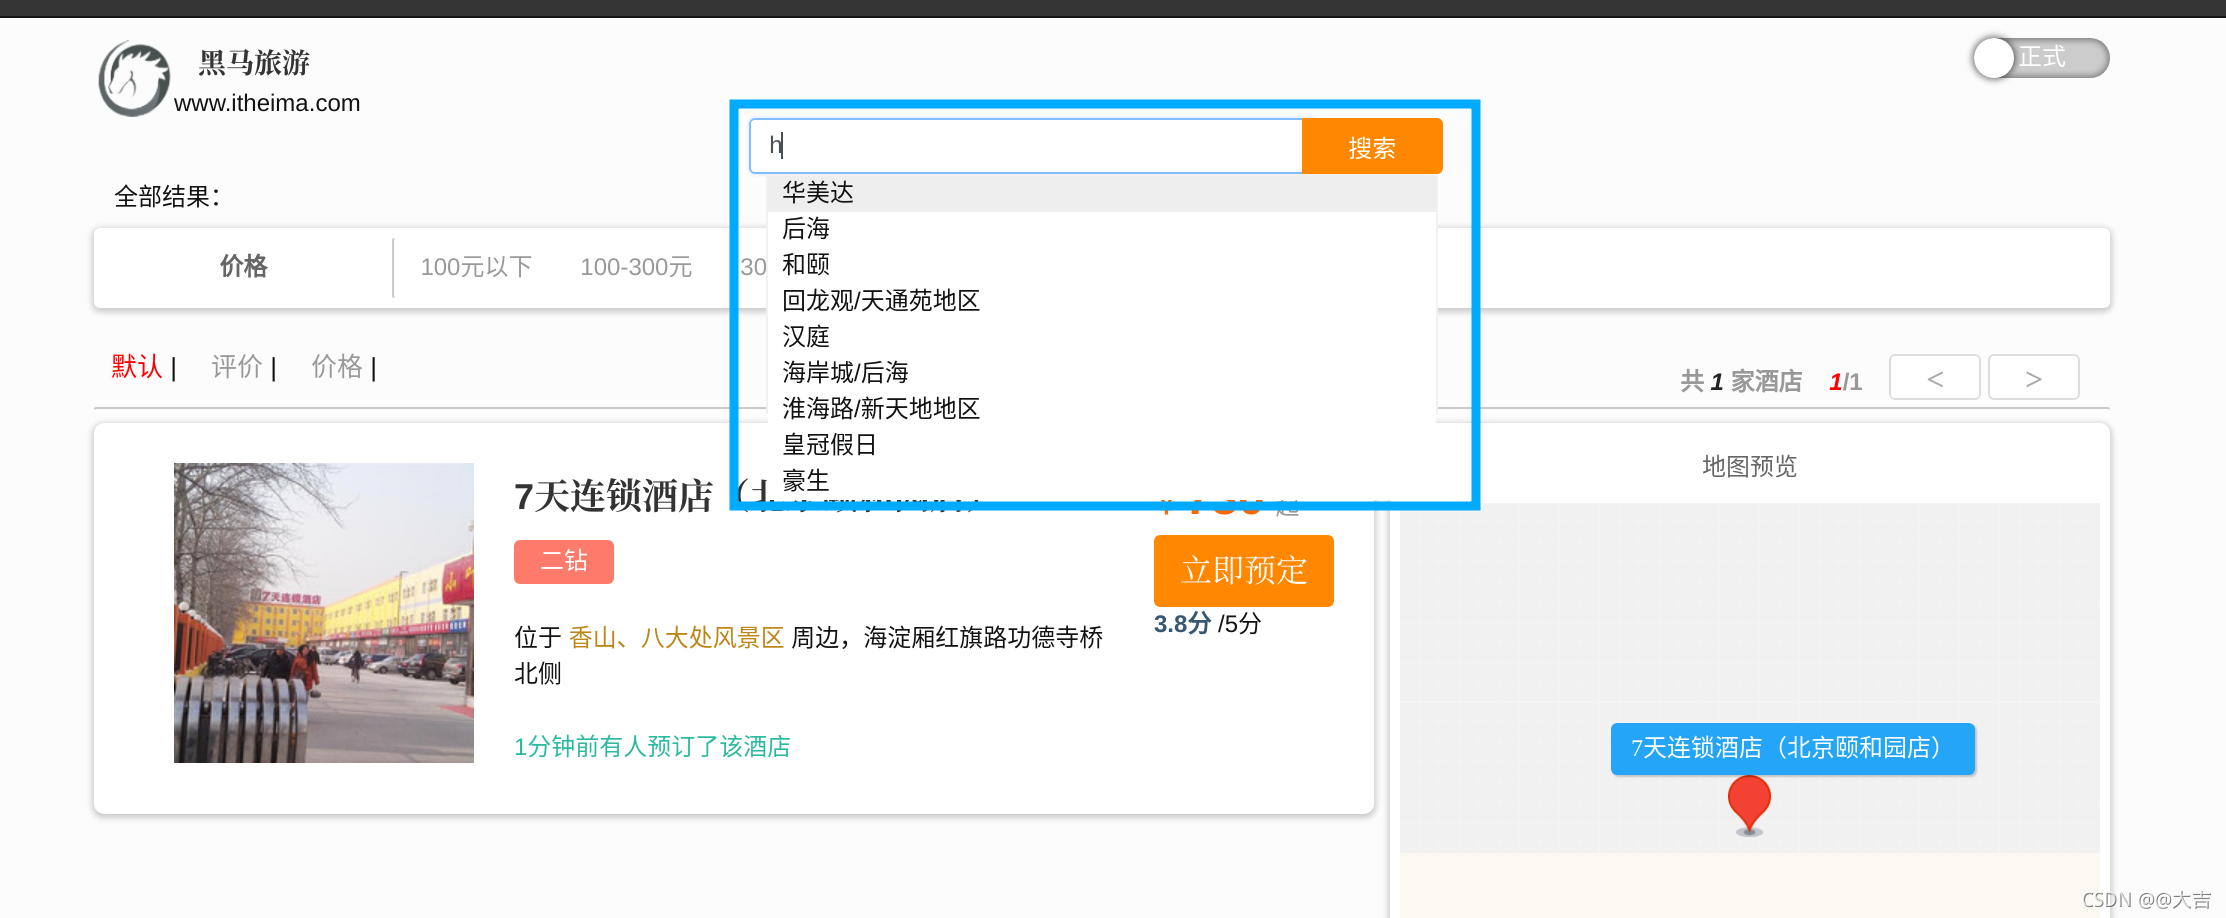Viewport: 2226px width, 918px height.
Task: Click 1分钟前有人预订了该酒店 notice
Action: pyautogui.click(x=652, y=747)
